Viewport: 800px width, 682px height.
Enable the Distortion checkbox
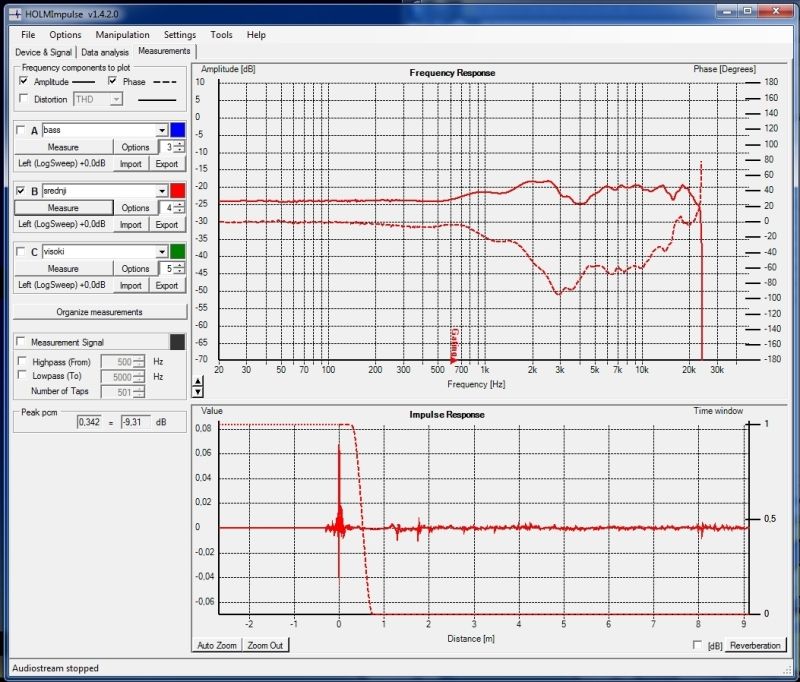point(23,98)
